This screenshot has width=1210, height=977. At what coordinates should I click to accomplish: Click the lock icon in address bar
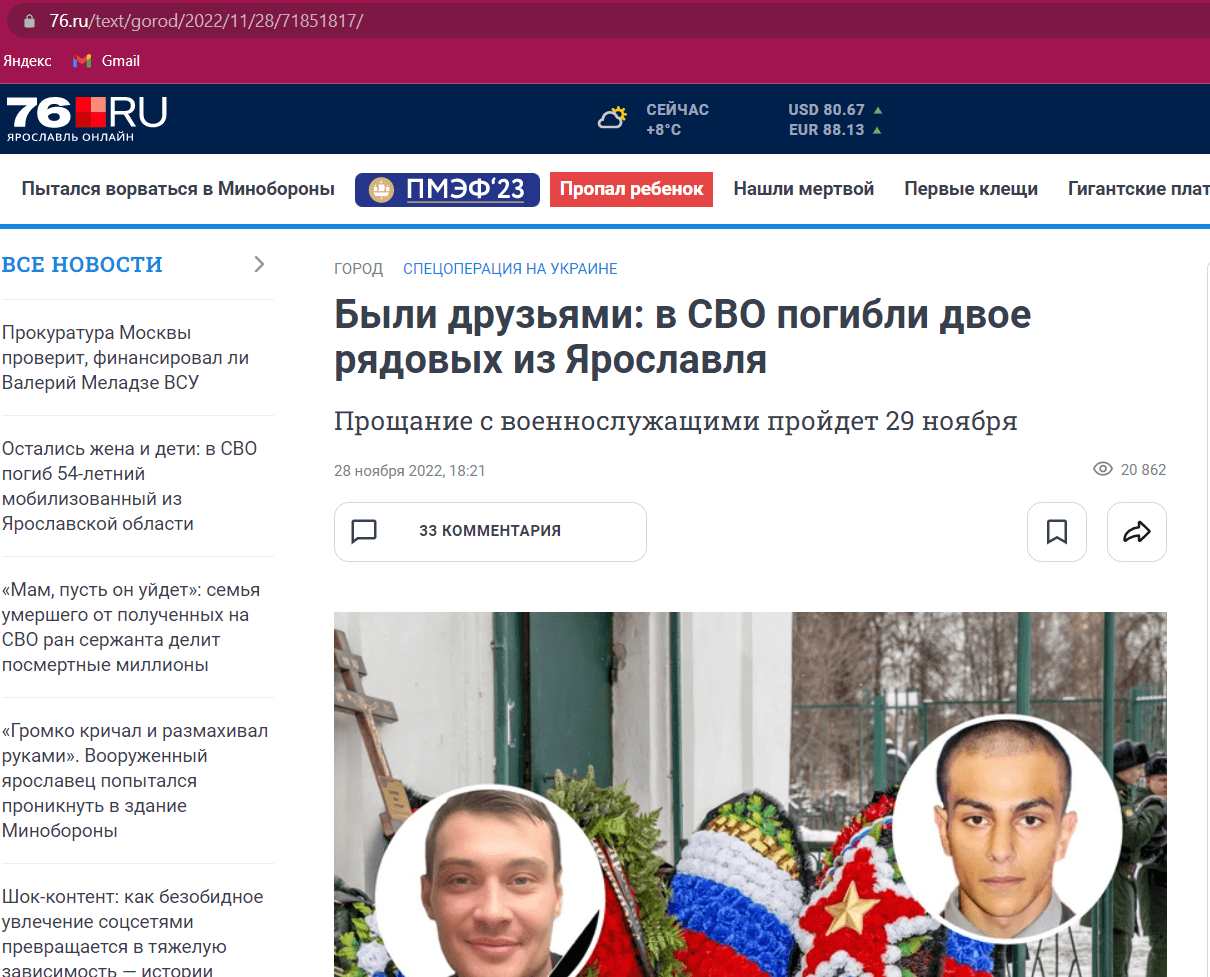(x=30, y=20)
